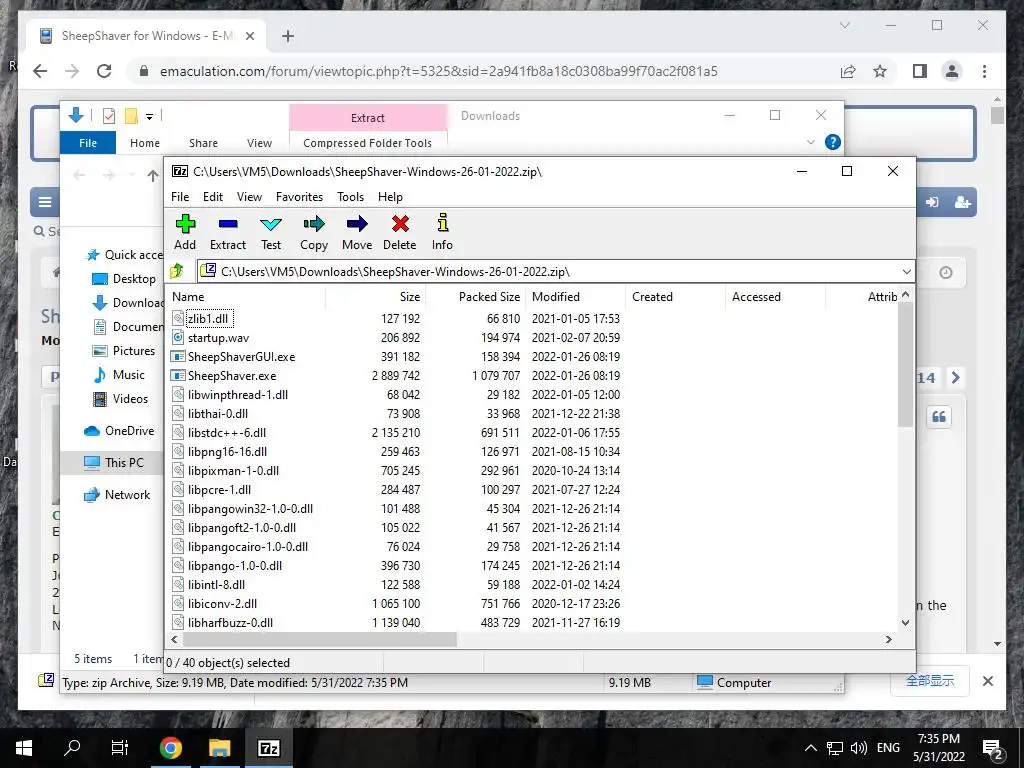This screenshot has height=768, width=1024.
Task: Select SheepShaver.exe in the file list
Action: pyautogui.click(x=232, y=376)
